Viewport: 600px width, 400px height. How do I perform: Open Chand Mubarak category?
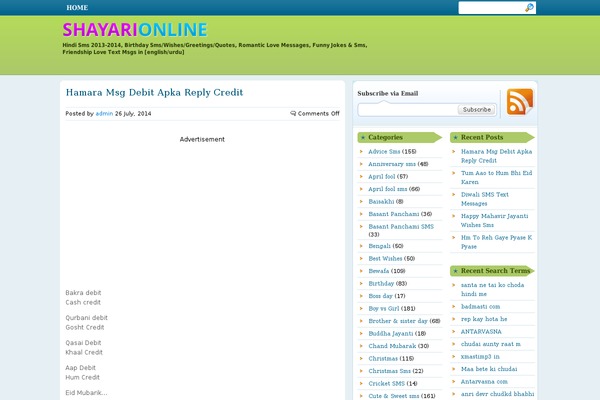tap(392, 346)
